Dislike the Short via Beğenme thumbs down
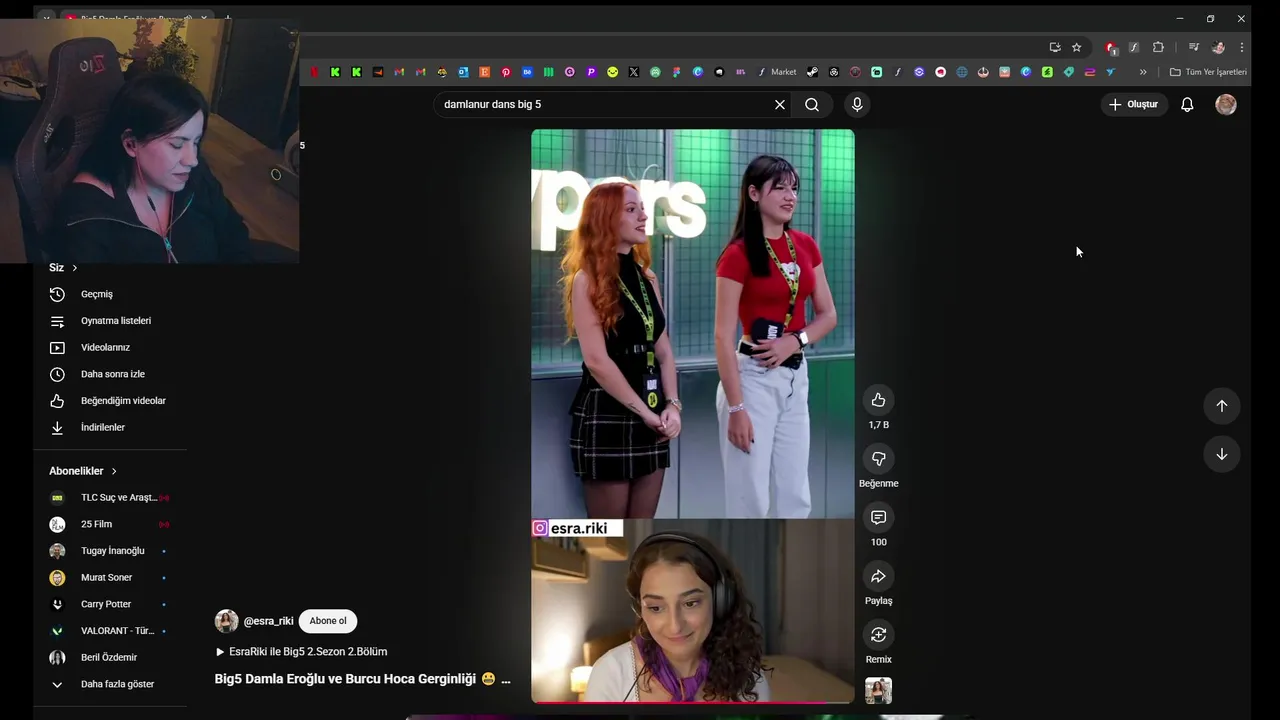This screenshot has width=1280, height=720. click(x=878, y=459)
